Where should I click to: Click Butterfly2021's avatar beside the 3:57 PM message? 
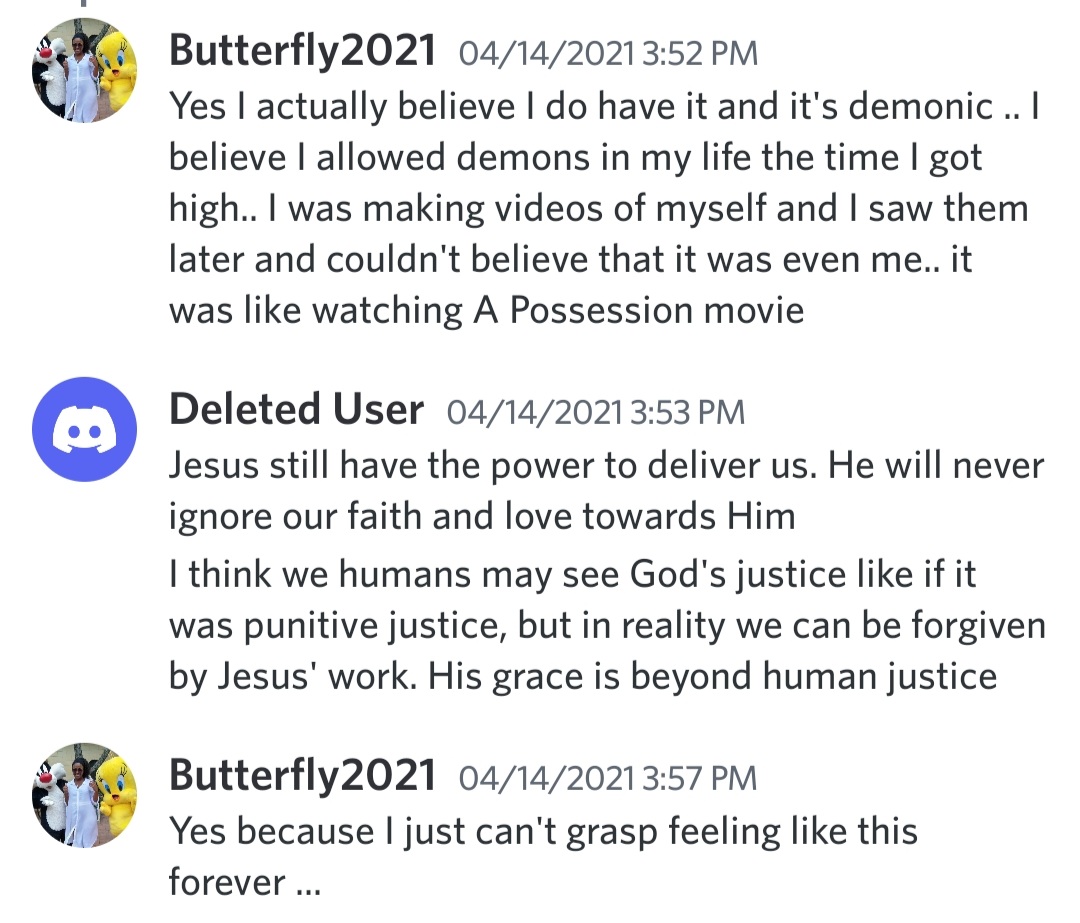[84, 795]
